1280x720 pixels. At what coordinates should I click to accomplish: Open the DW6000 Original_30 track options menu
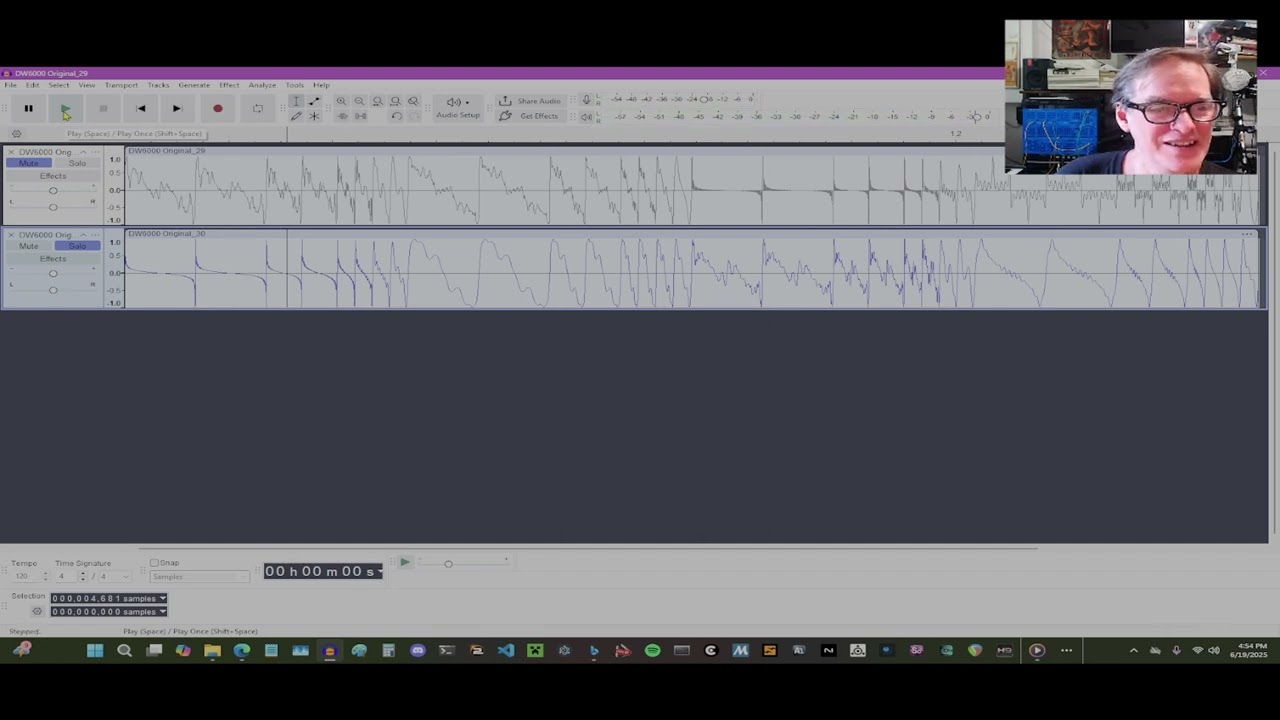coord(96,235)
